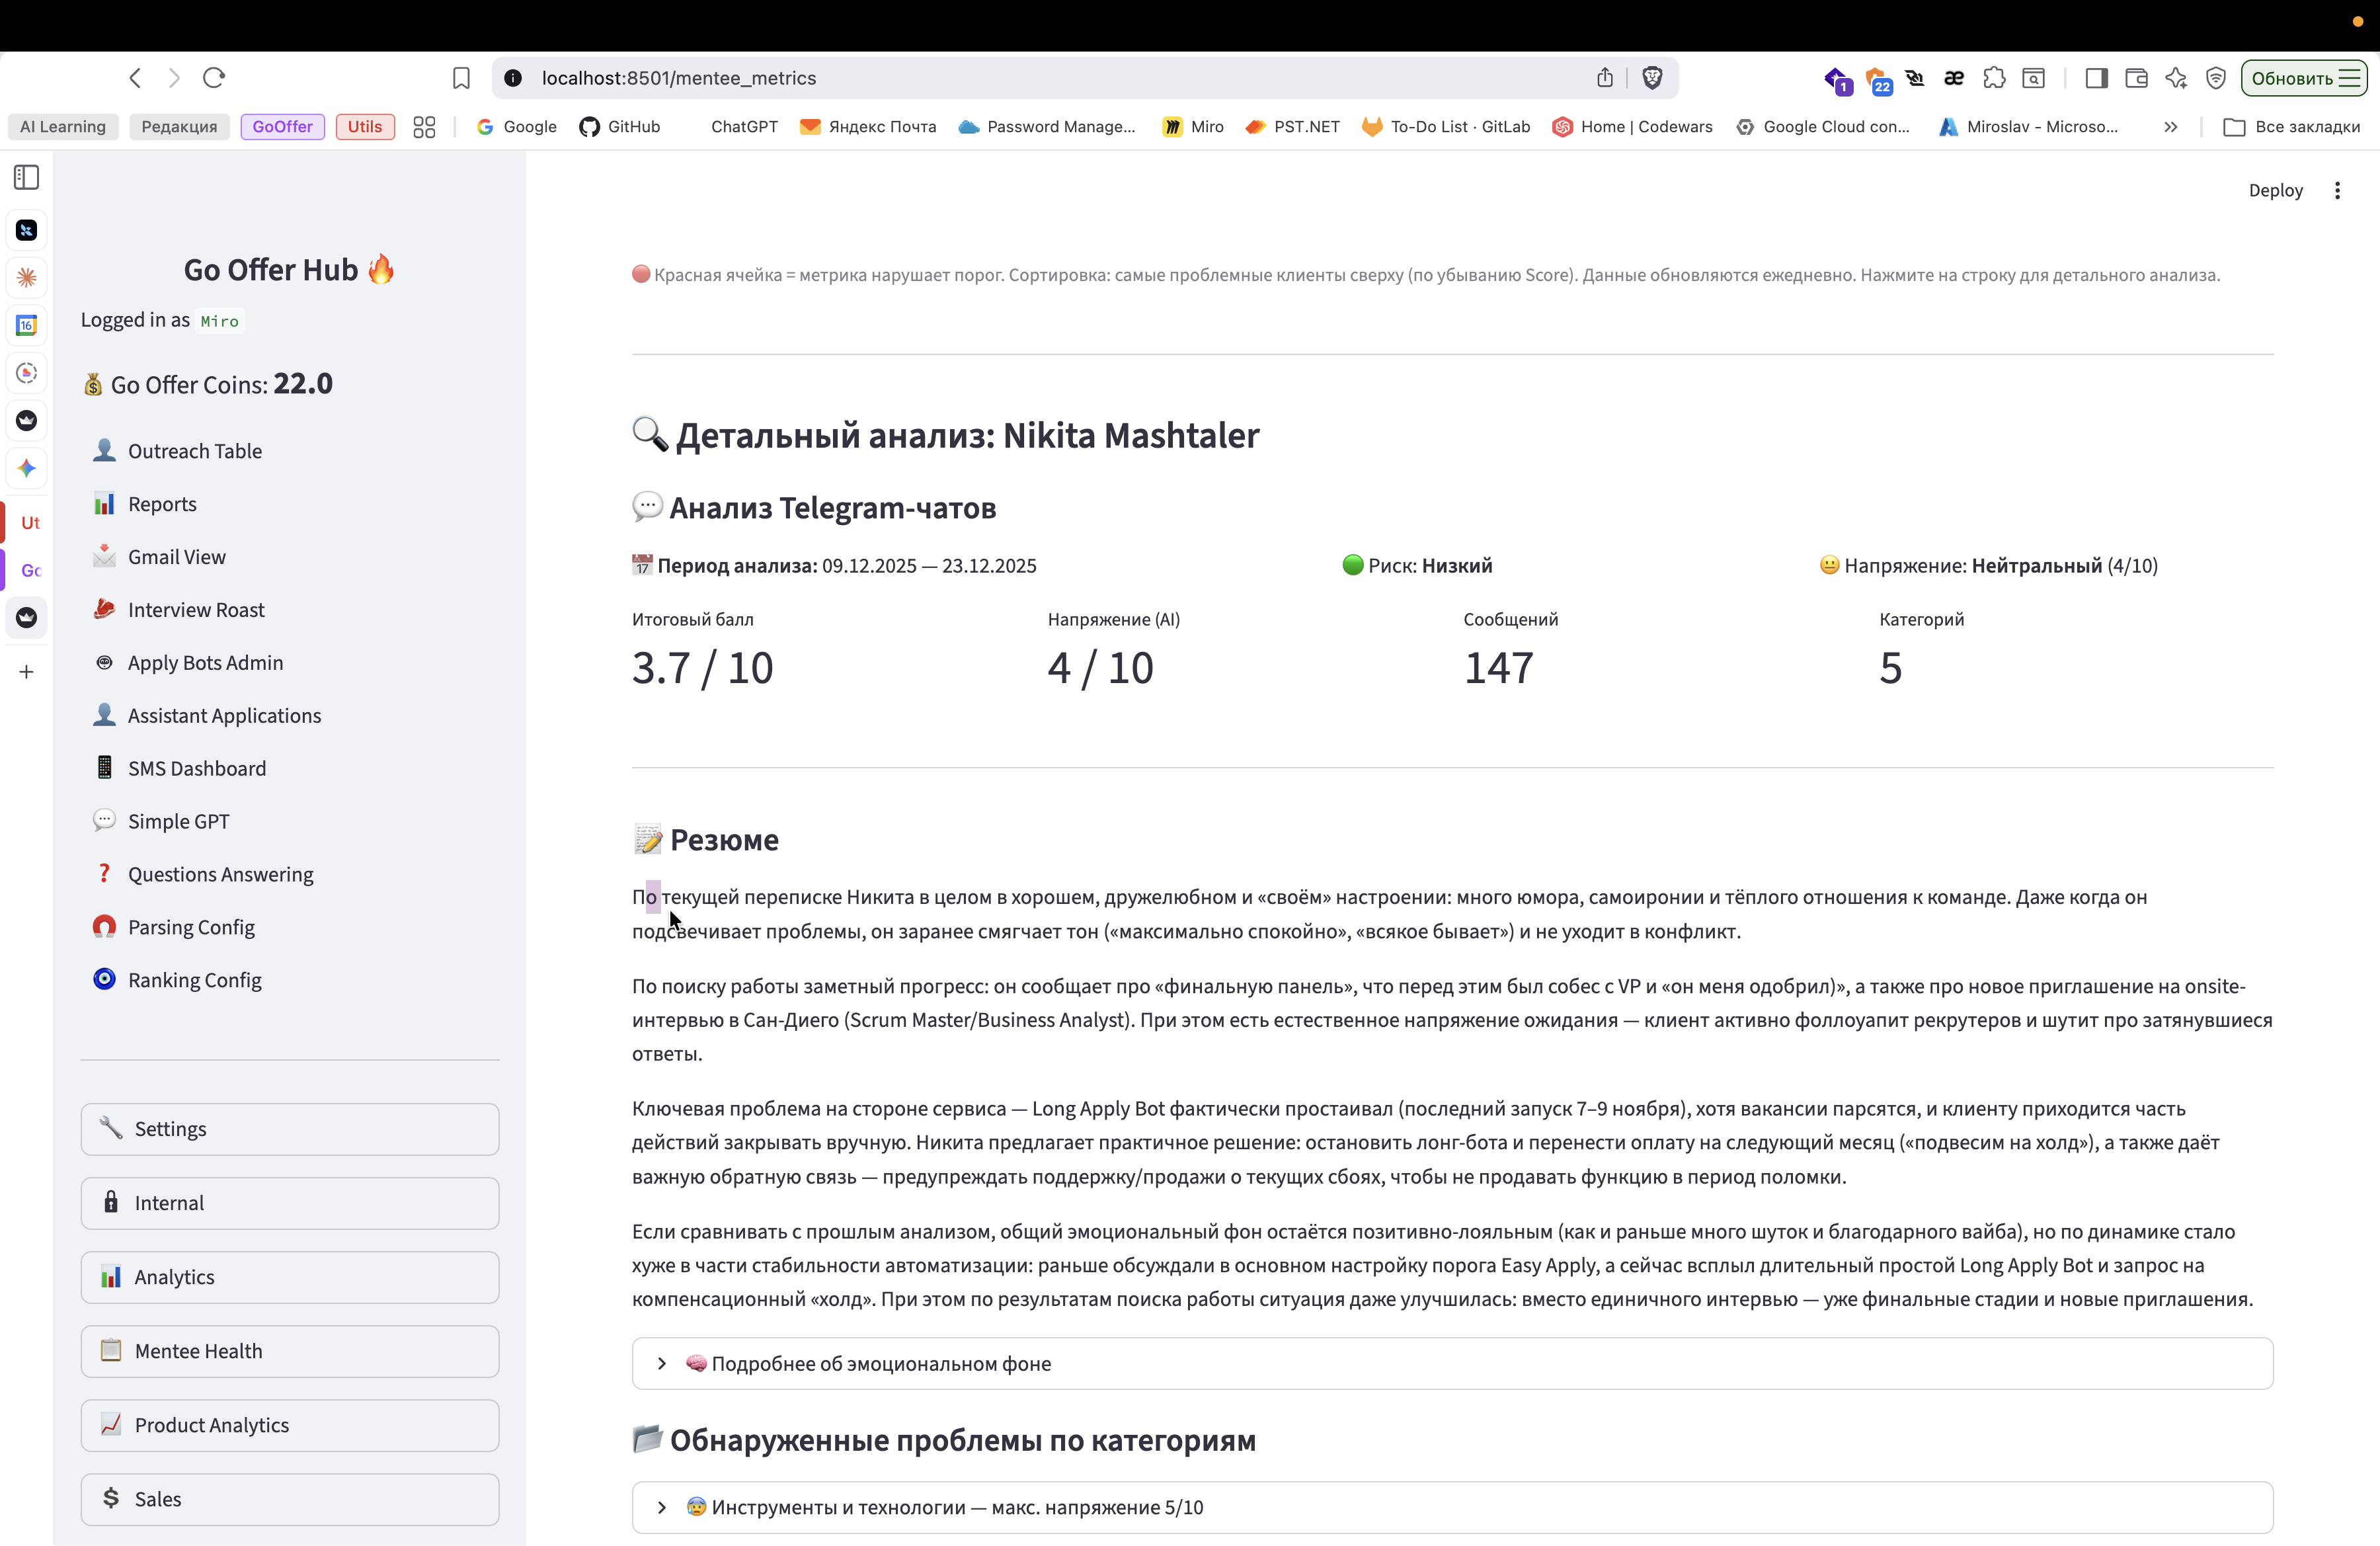Toggle the vertical tabs panel icon

pyautogui.click(x=27, y=178)
